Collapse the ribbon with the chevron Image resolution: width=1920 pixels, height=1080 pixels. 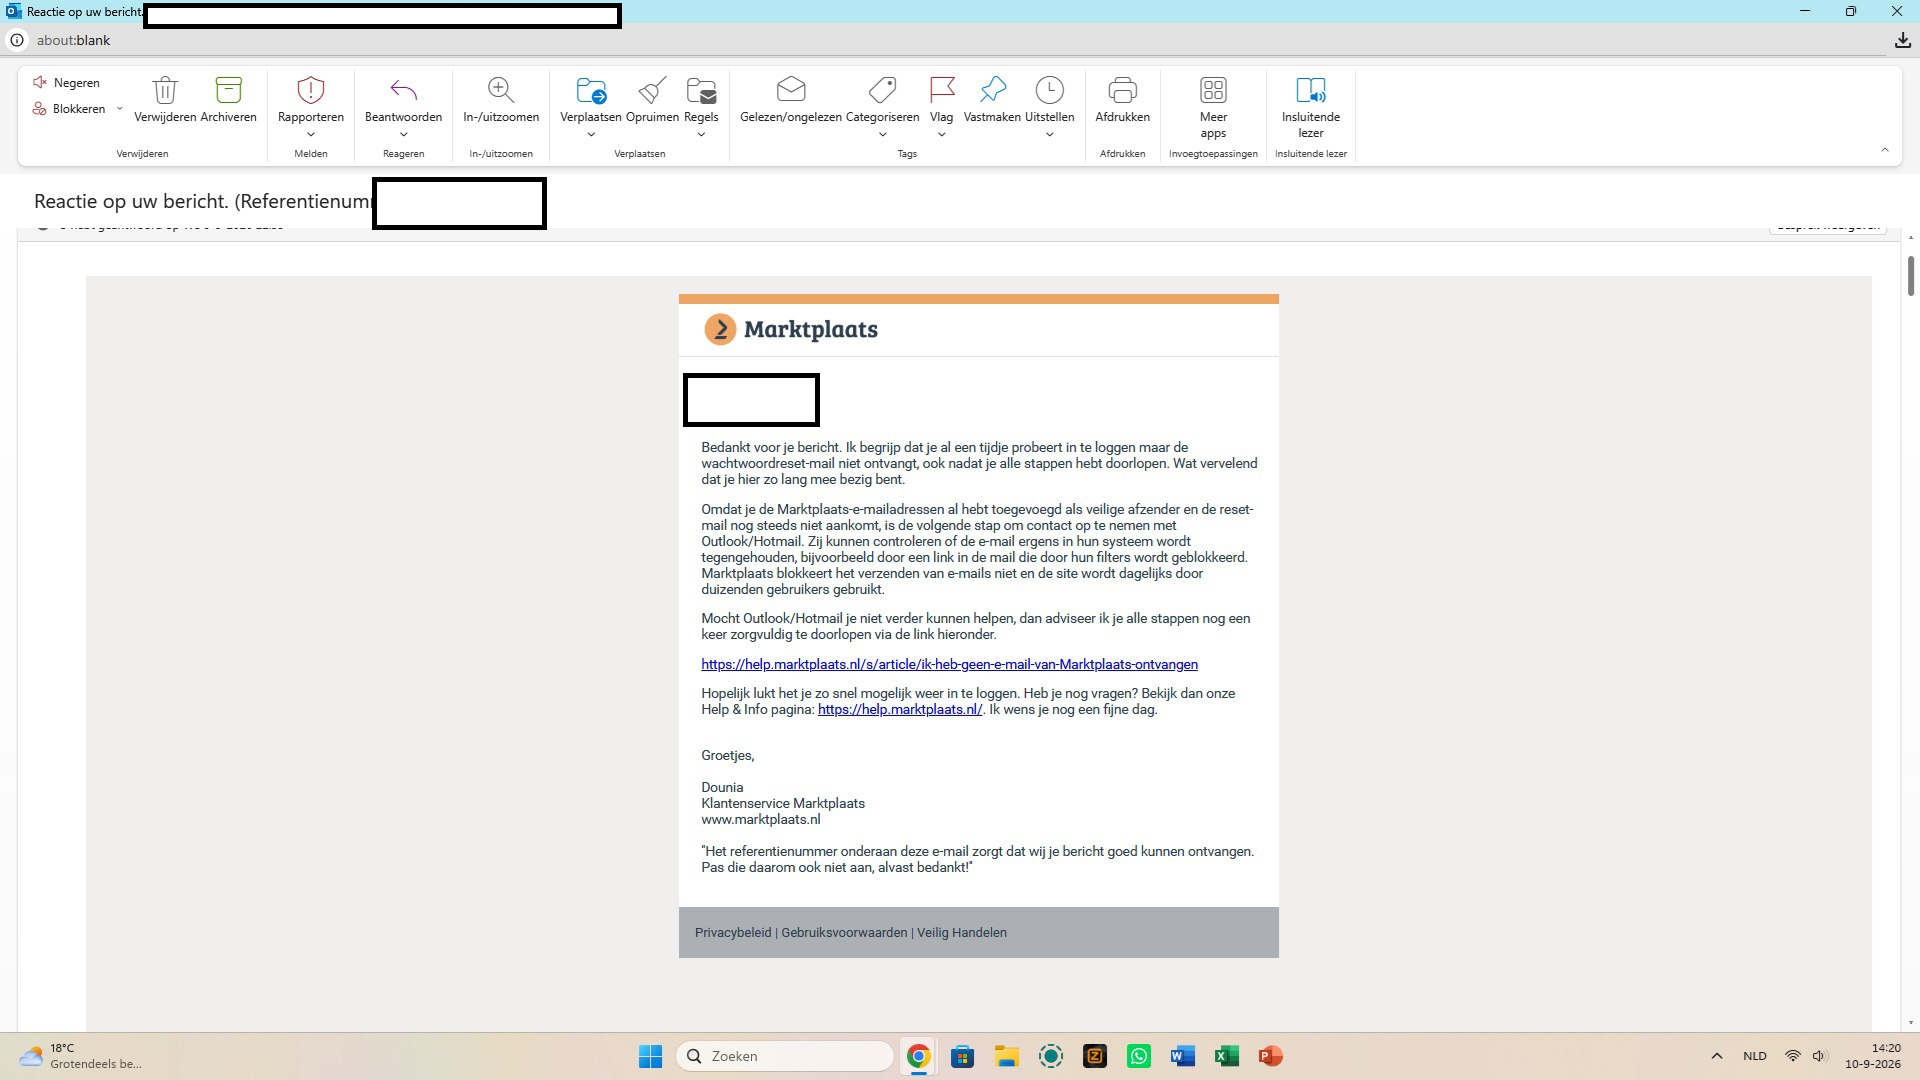point(1885,150)
